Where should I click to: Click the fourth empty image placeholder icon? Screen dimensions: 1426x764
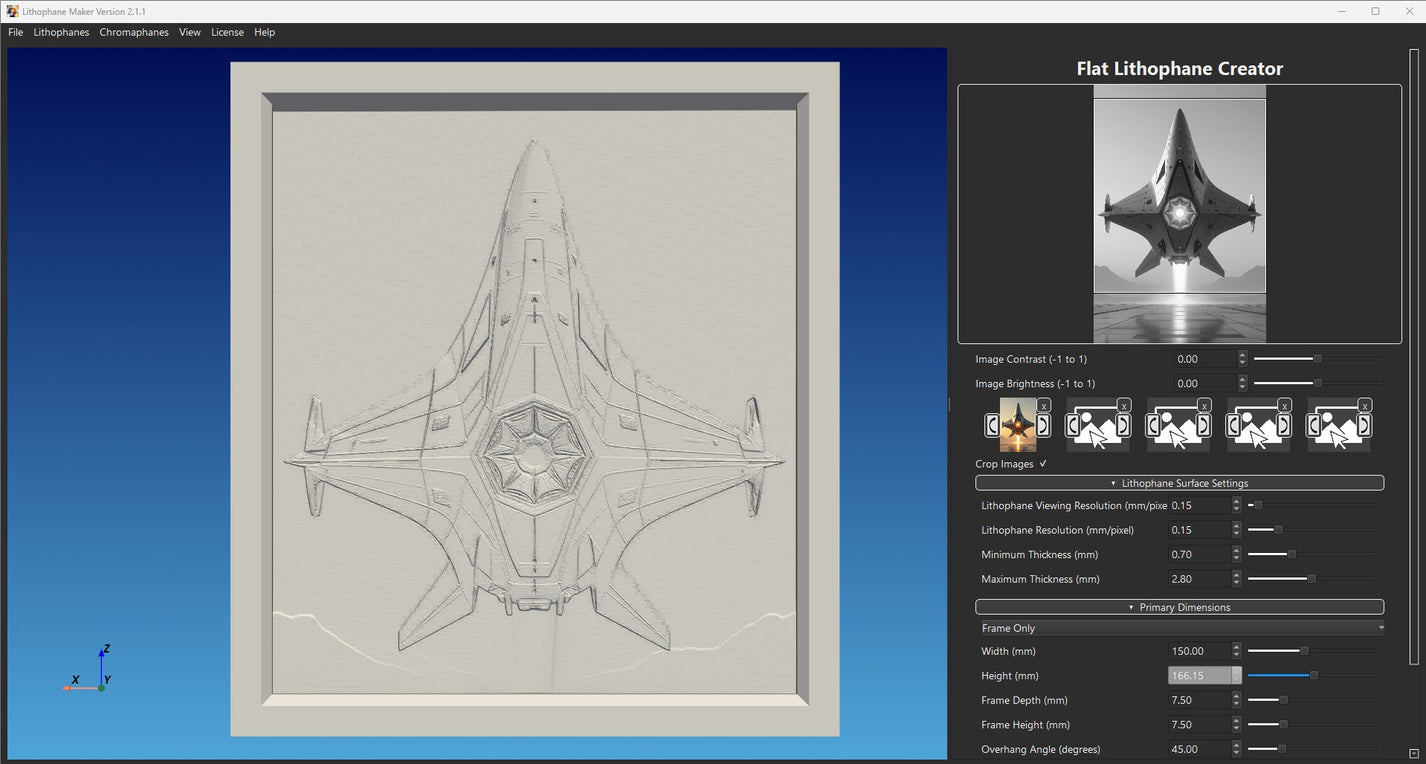click(x=1258, y=428)
